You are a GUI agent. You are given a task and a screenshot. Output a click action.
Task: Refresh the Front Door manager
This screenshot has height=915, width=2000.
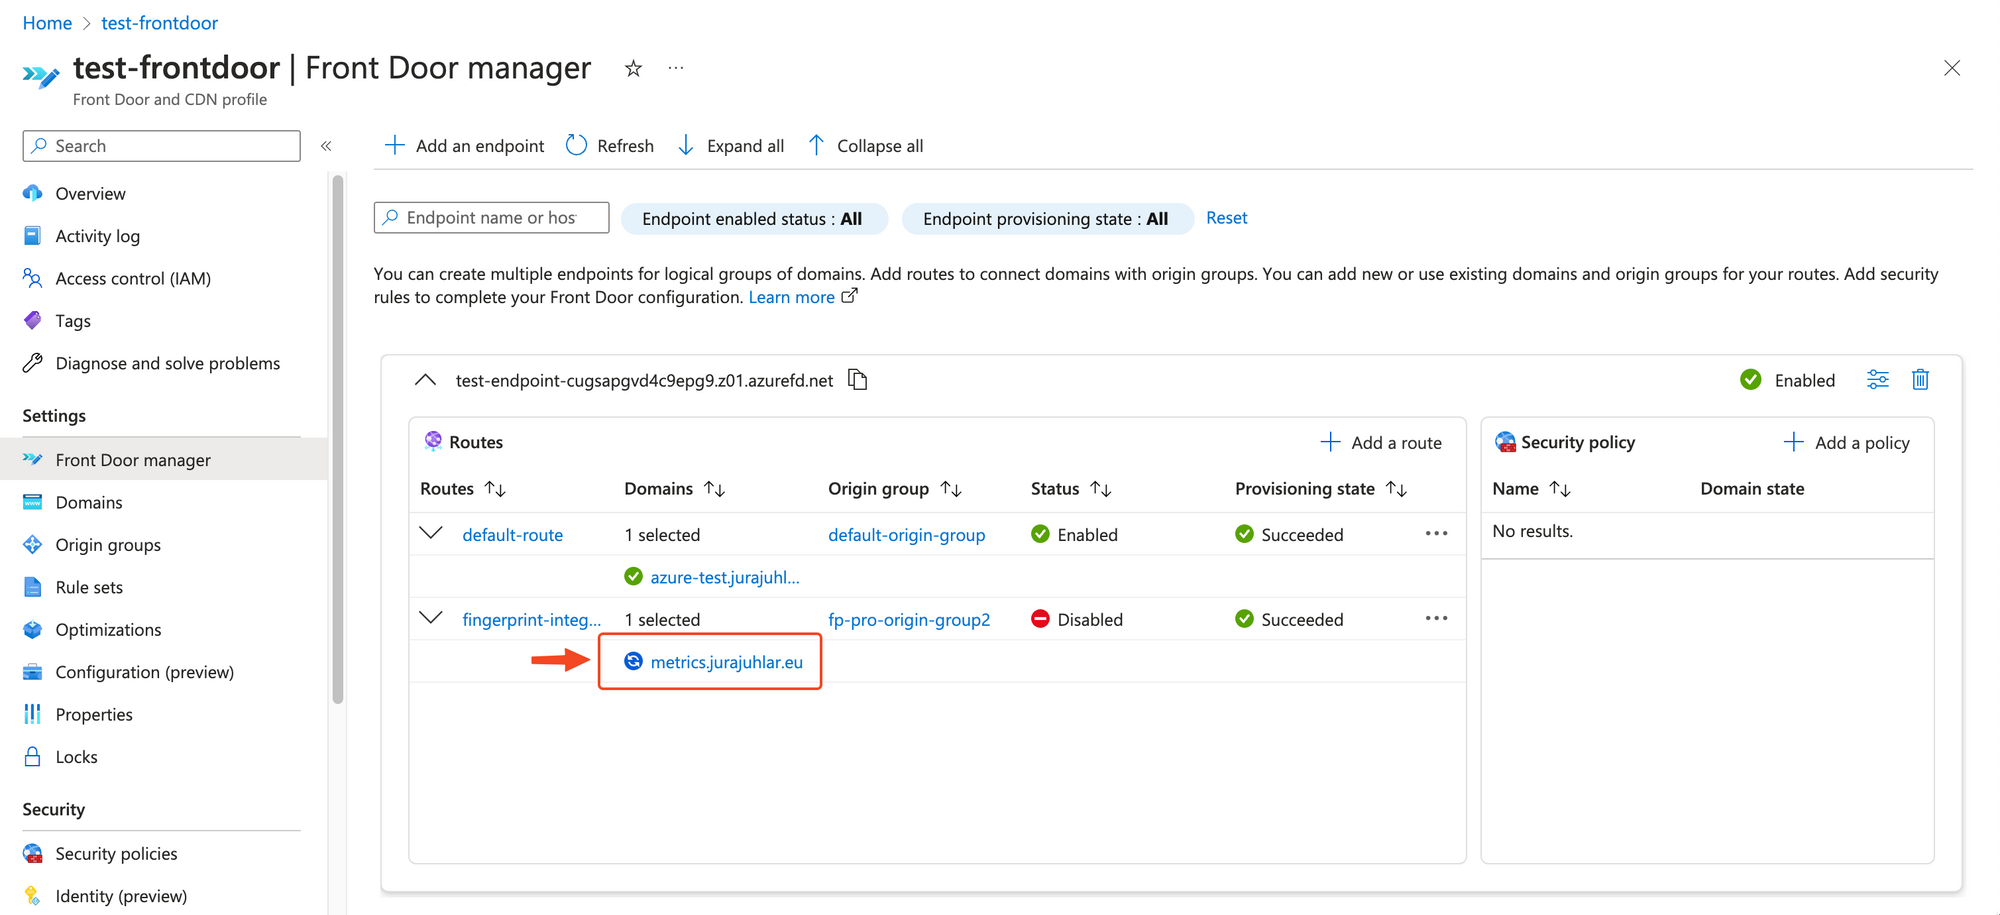(x=610, y=146)
